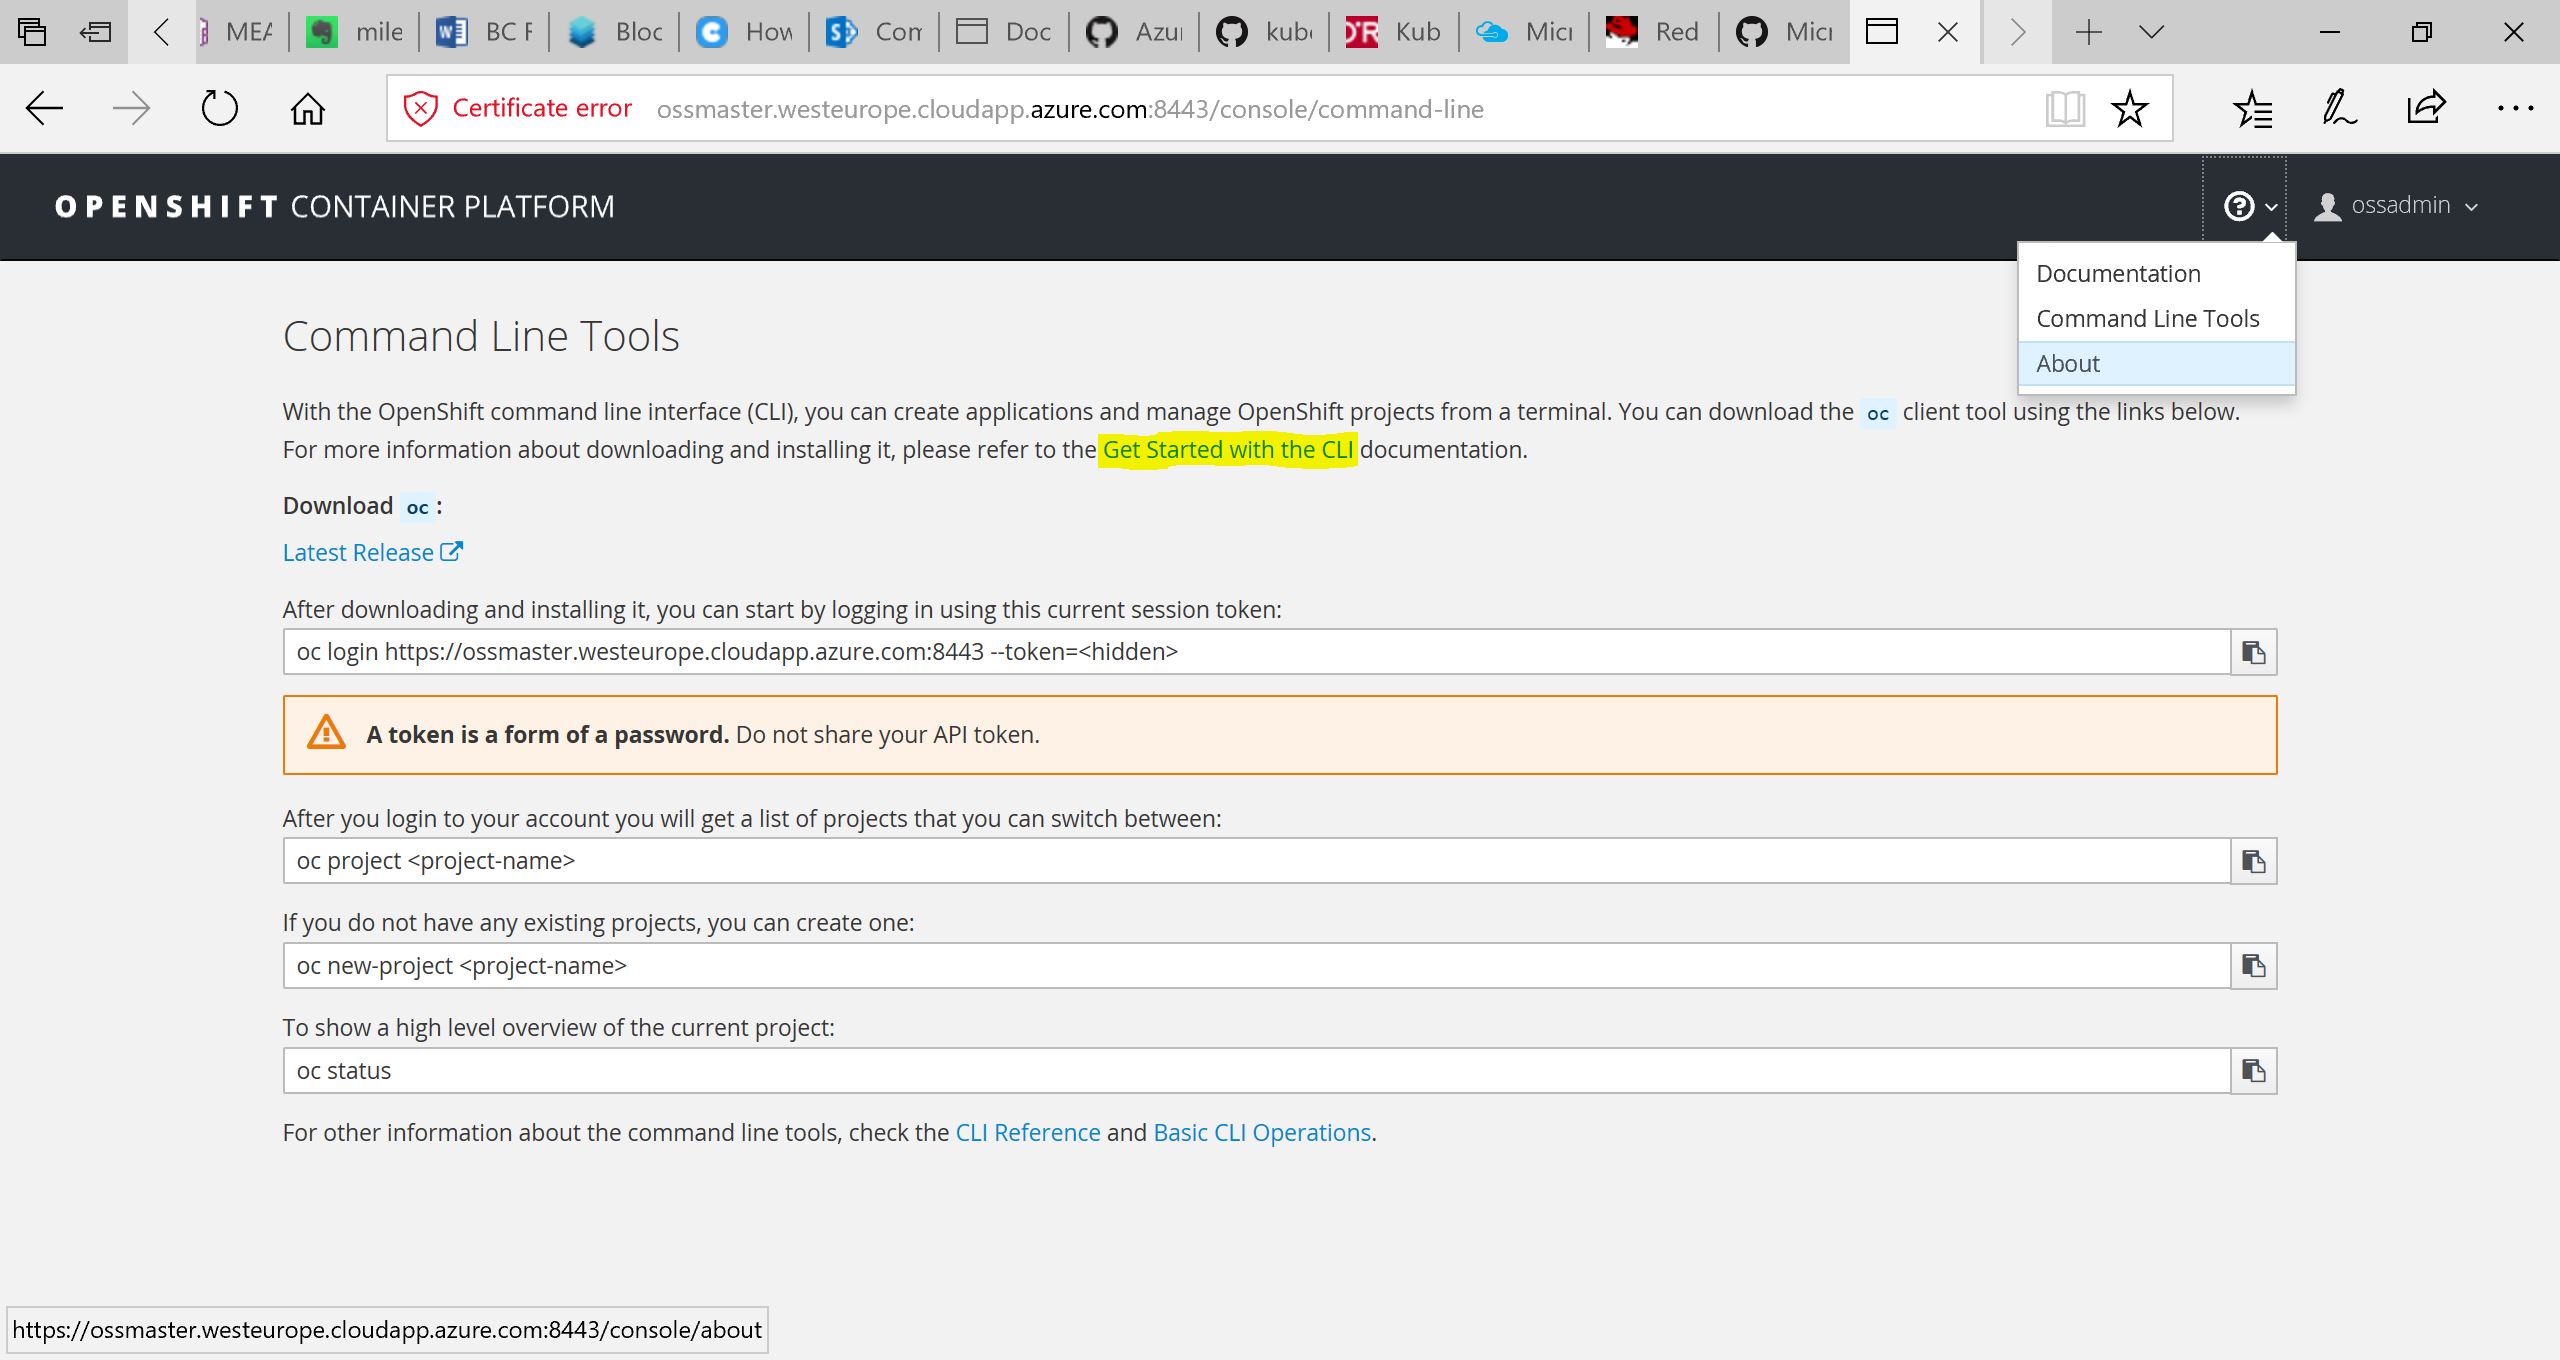Select About in the help menu

tap(2068, 364)
